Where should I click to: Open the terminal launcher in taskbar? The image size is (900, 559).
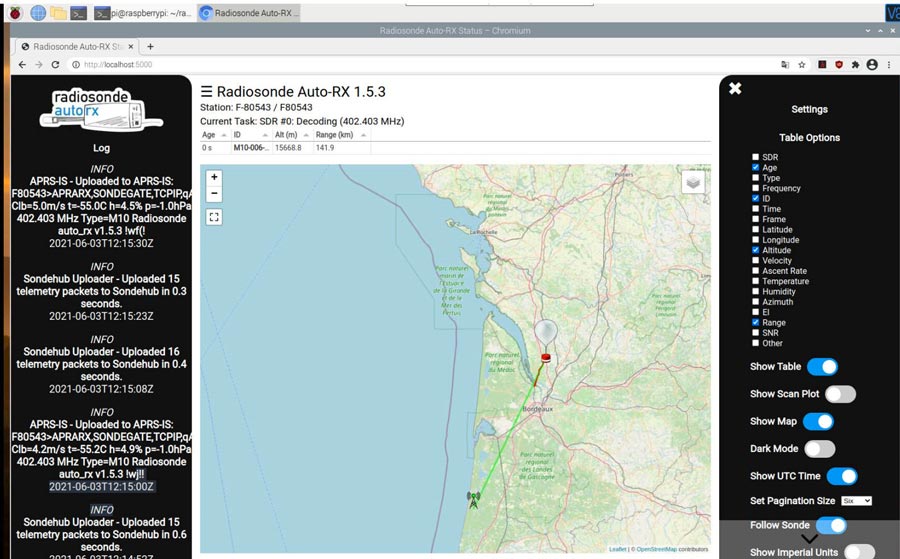[x=79, y=13]
